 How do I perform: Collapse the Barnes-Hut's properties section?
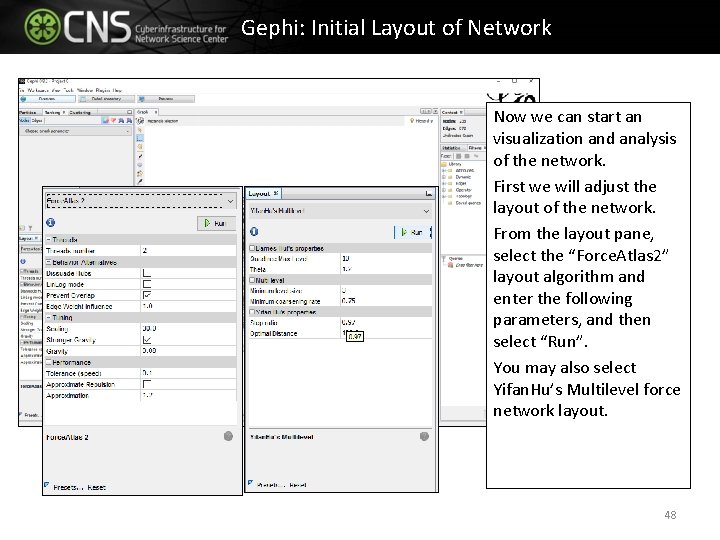(252, 248)
